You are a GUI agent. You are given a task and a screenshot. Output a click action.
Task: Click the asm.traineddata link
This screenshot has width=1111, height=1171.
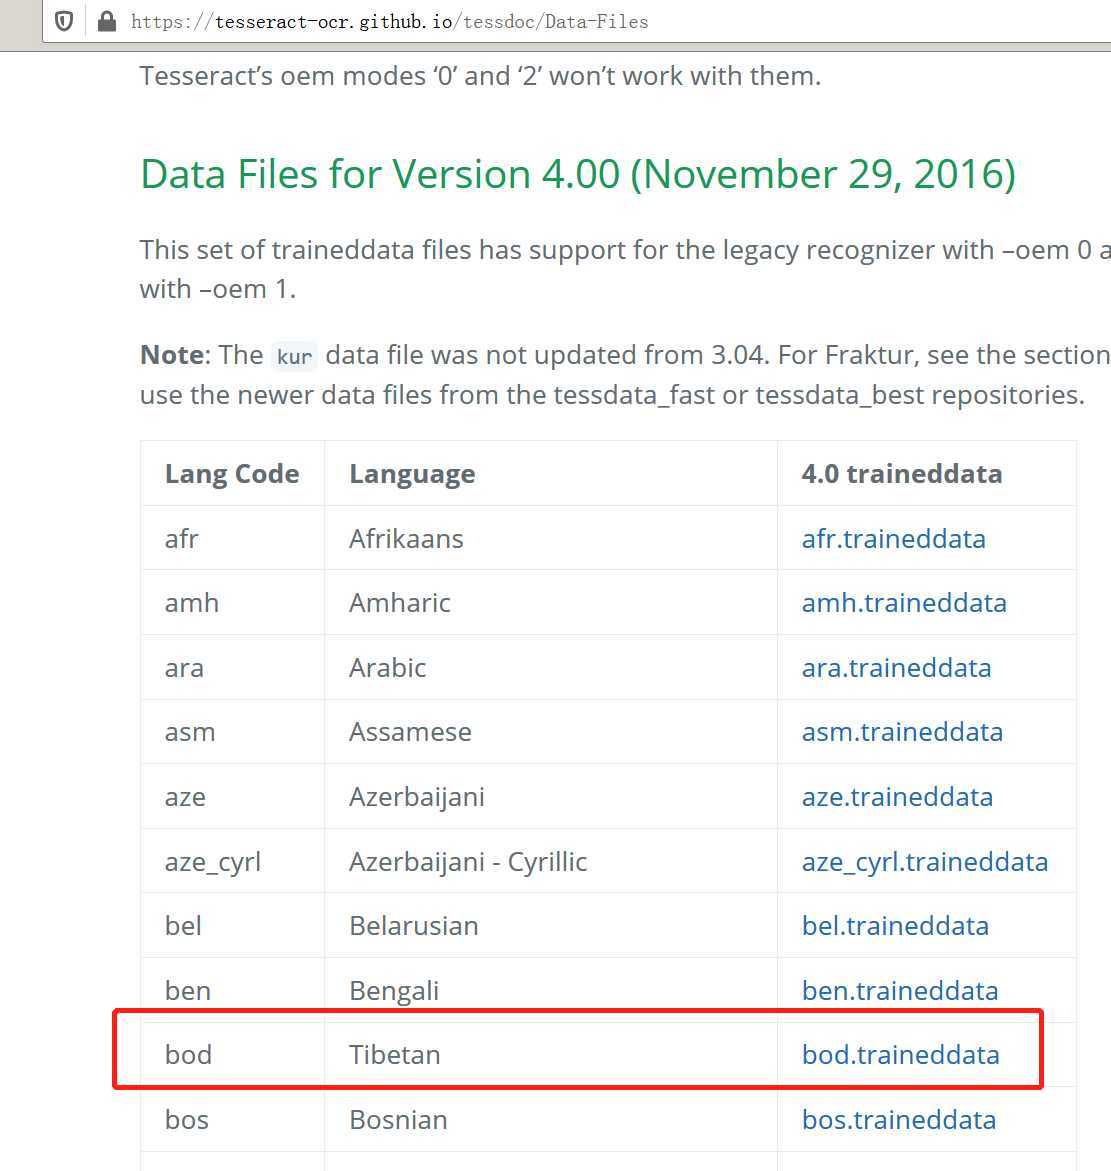902,732
